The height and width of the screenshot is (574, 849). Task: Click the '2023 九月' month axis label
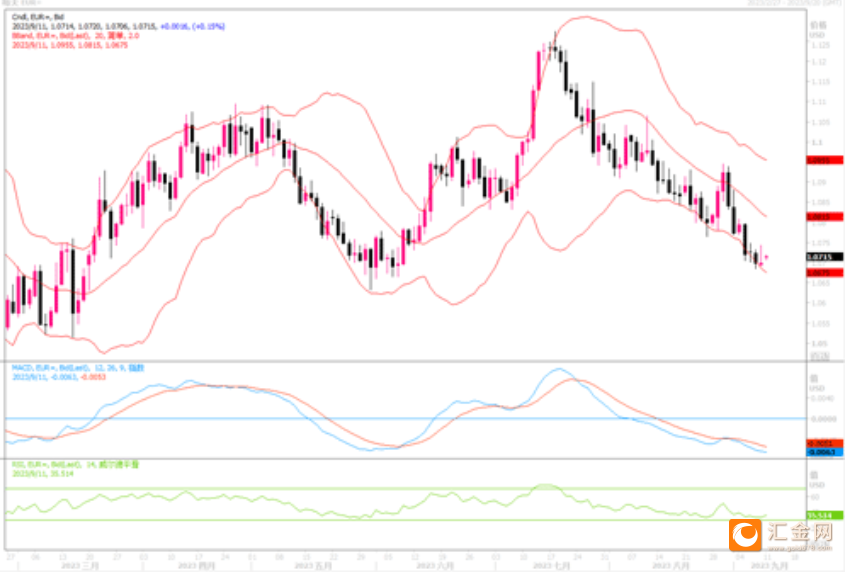(x=768, y=566)
